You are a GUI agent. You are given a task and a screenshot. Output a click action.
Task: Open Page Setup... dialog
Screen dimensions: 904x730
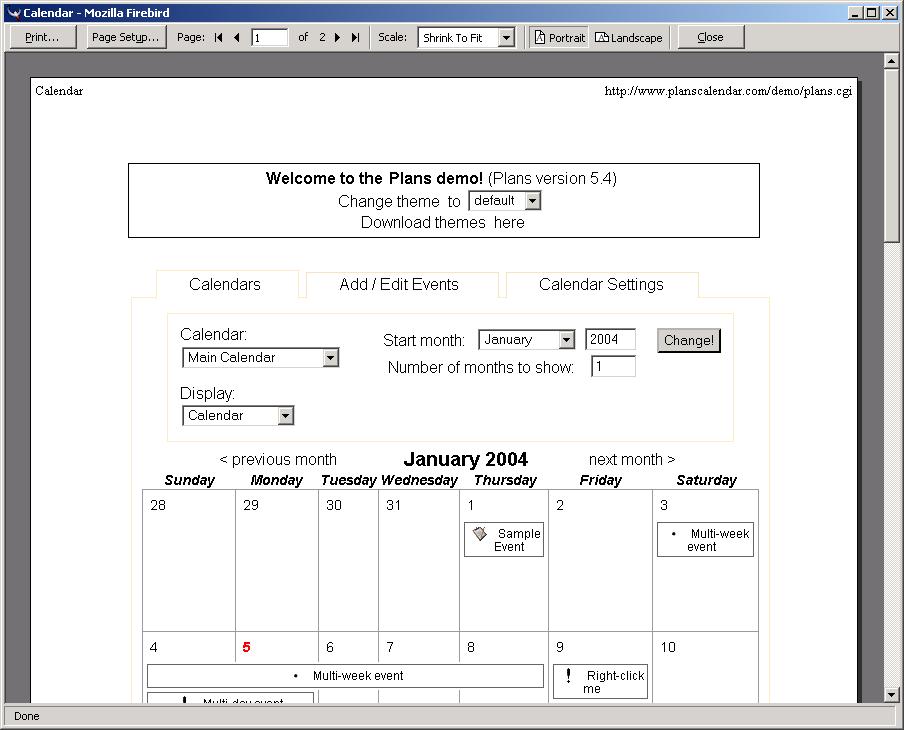coord(126,37)
